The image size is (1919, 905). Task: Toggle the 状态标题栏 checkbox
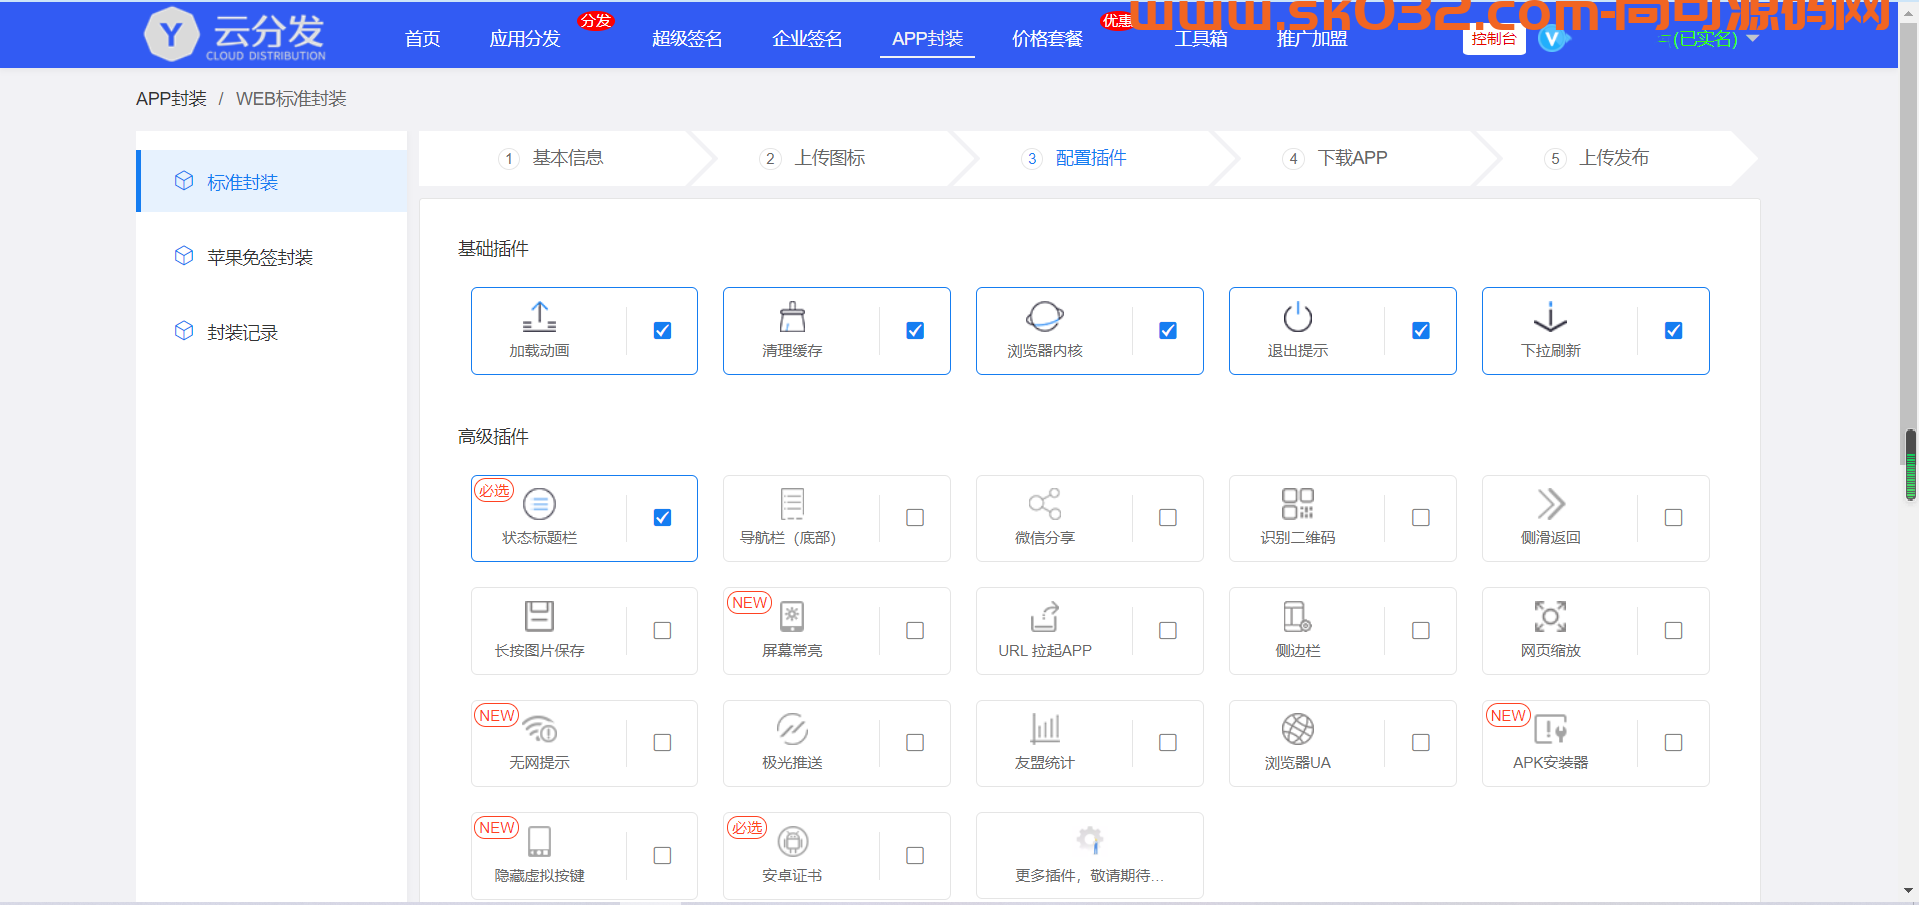pyautogui.click(x=662, y=517)
